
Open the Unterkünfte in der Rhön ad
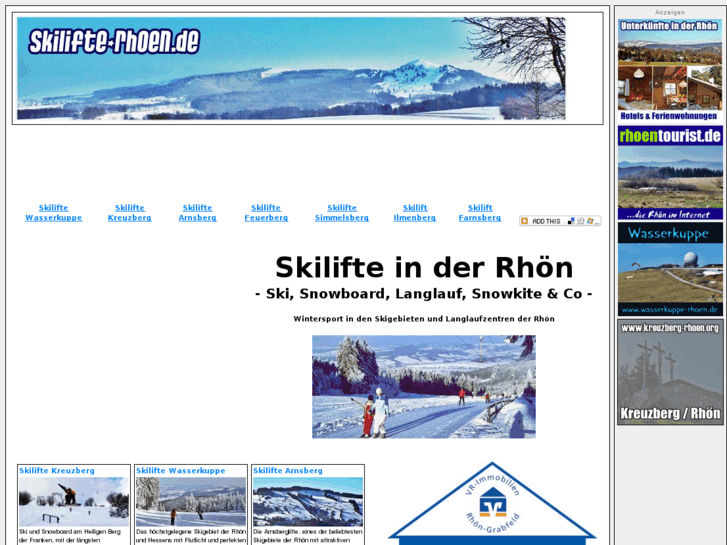click(x=670, y=71)
